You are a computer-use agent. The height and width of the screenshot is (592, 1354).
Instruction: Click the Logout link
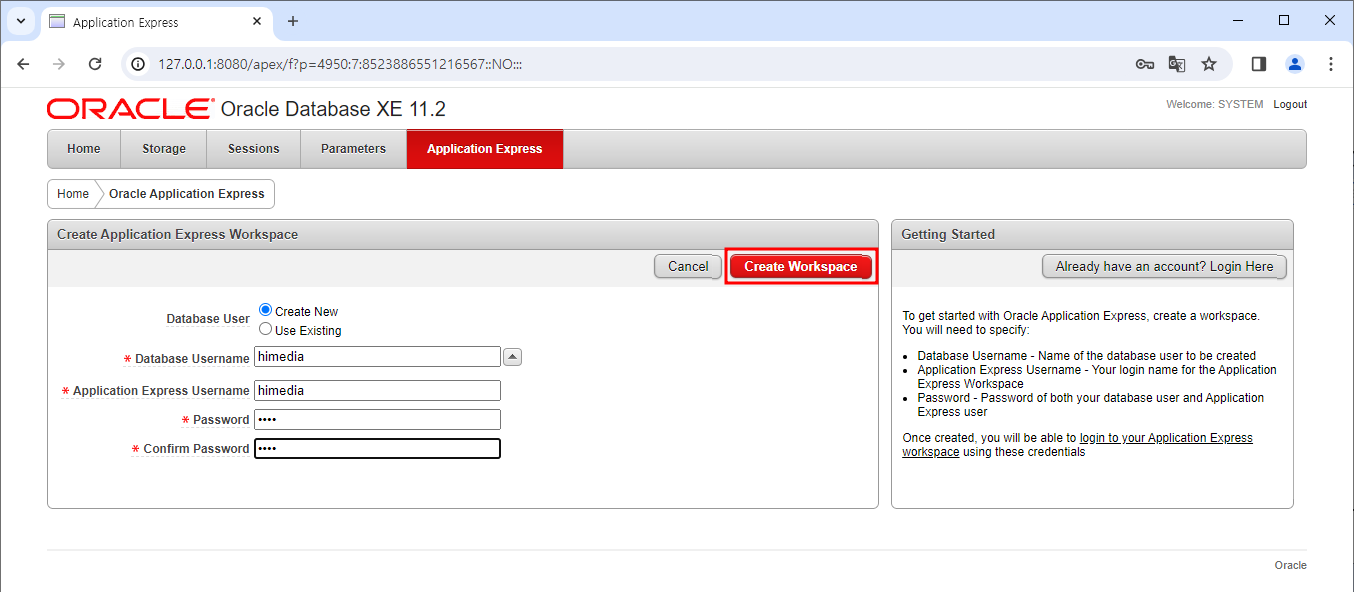point(1290,104)
